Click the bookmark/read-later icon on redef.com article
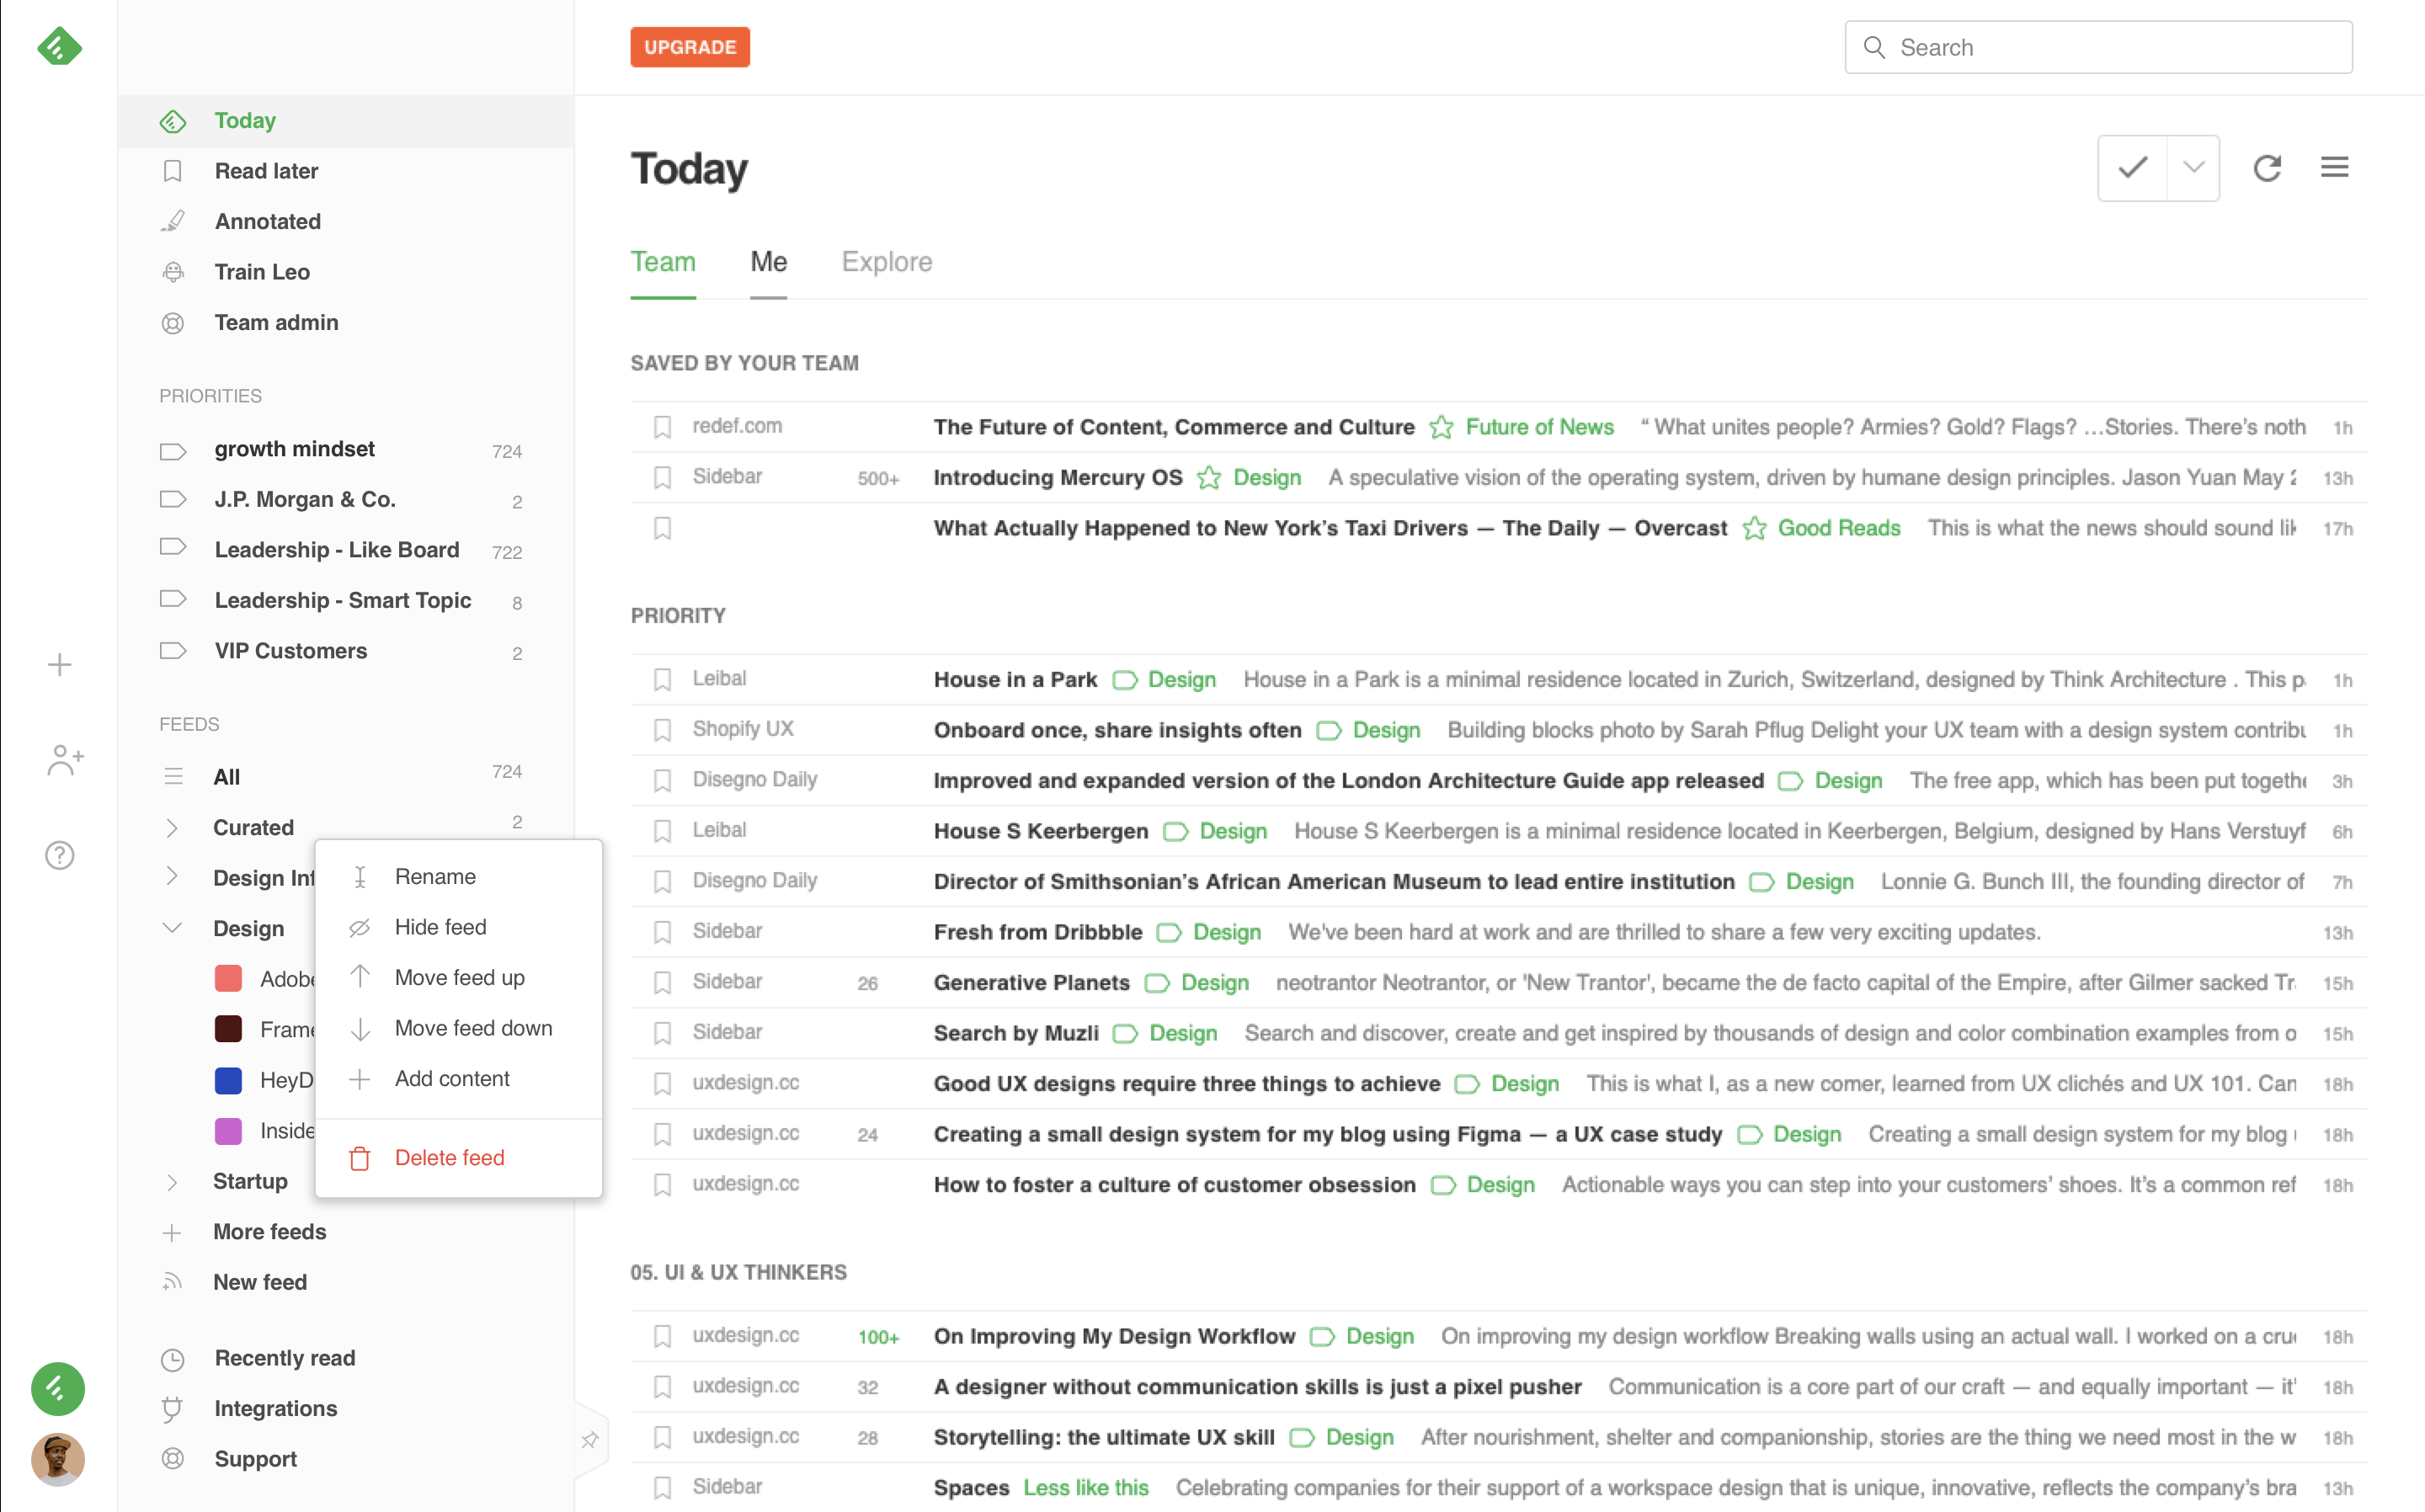This screenshot has height=1512, width=2425. pos(662,425)
